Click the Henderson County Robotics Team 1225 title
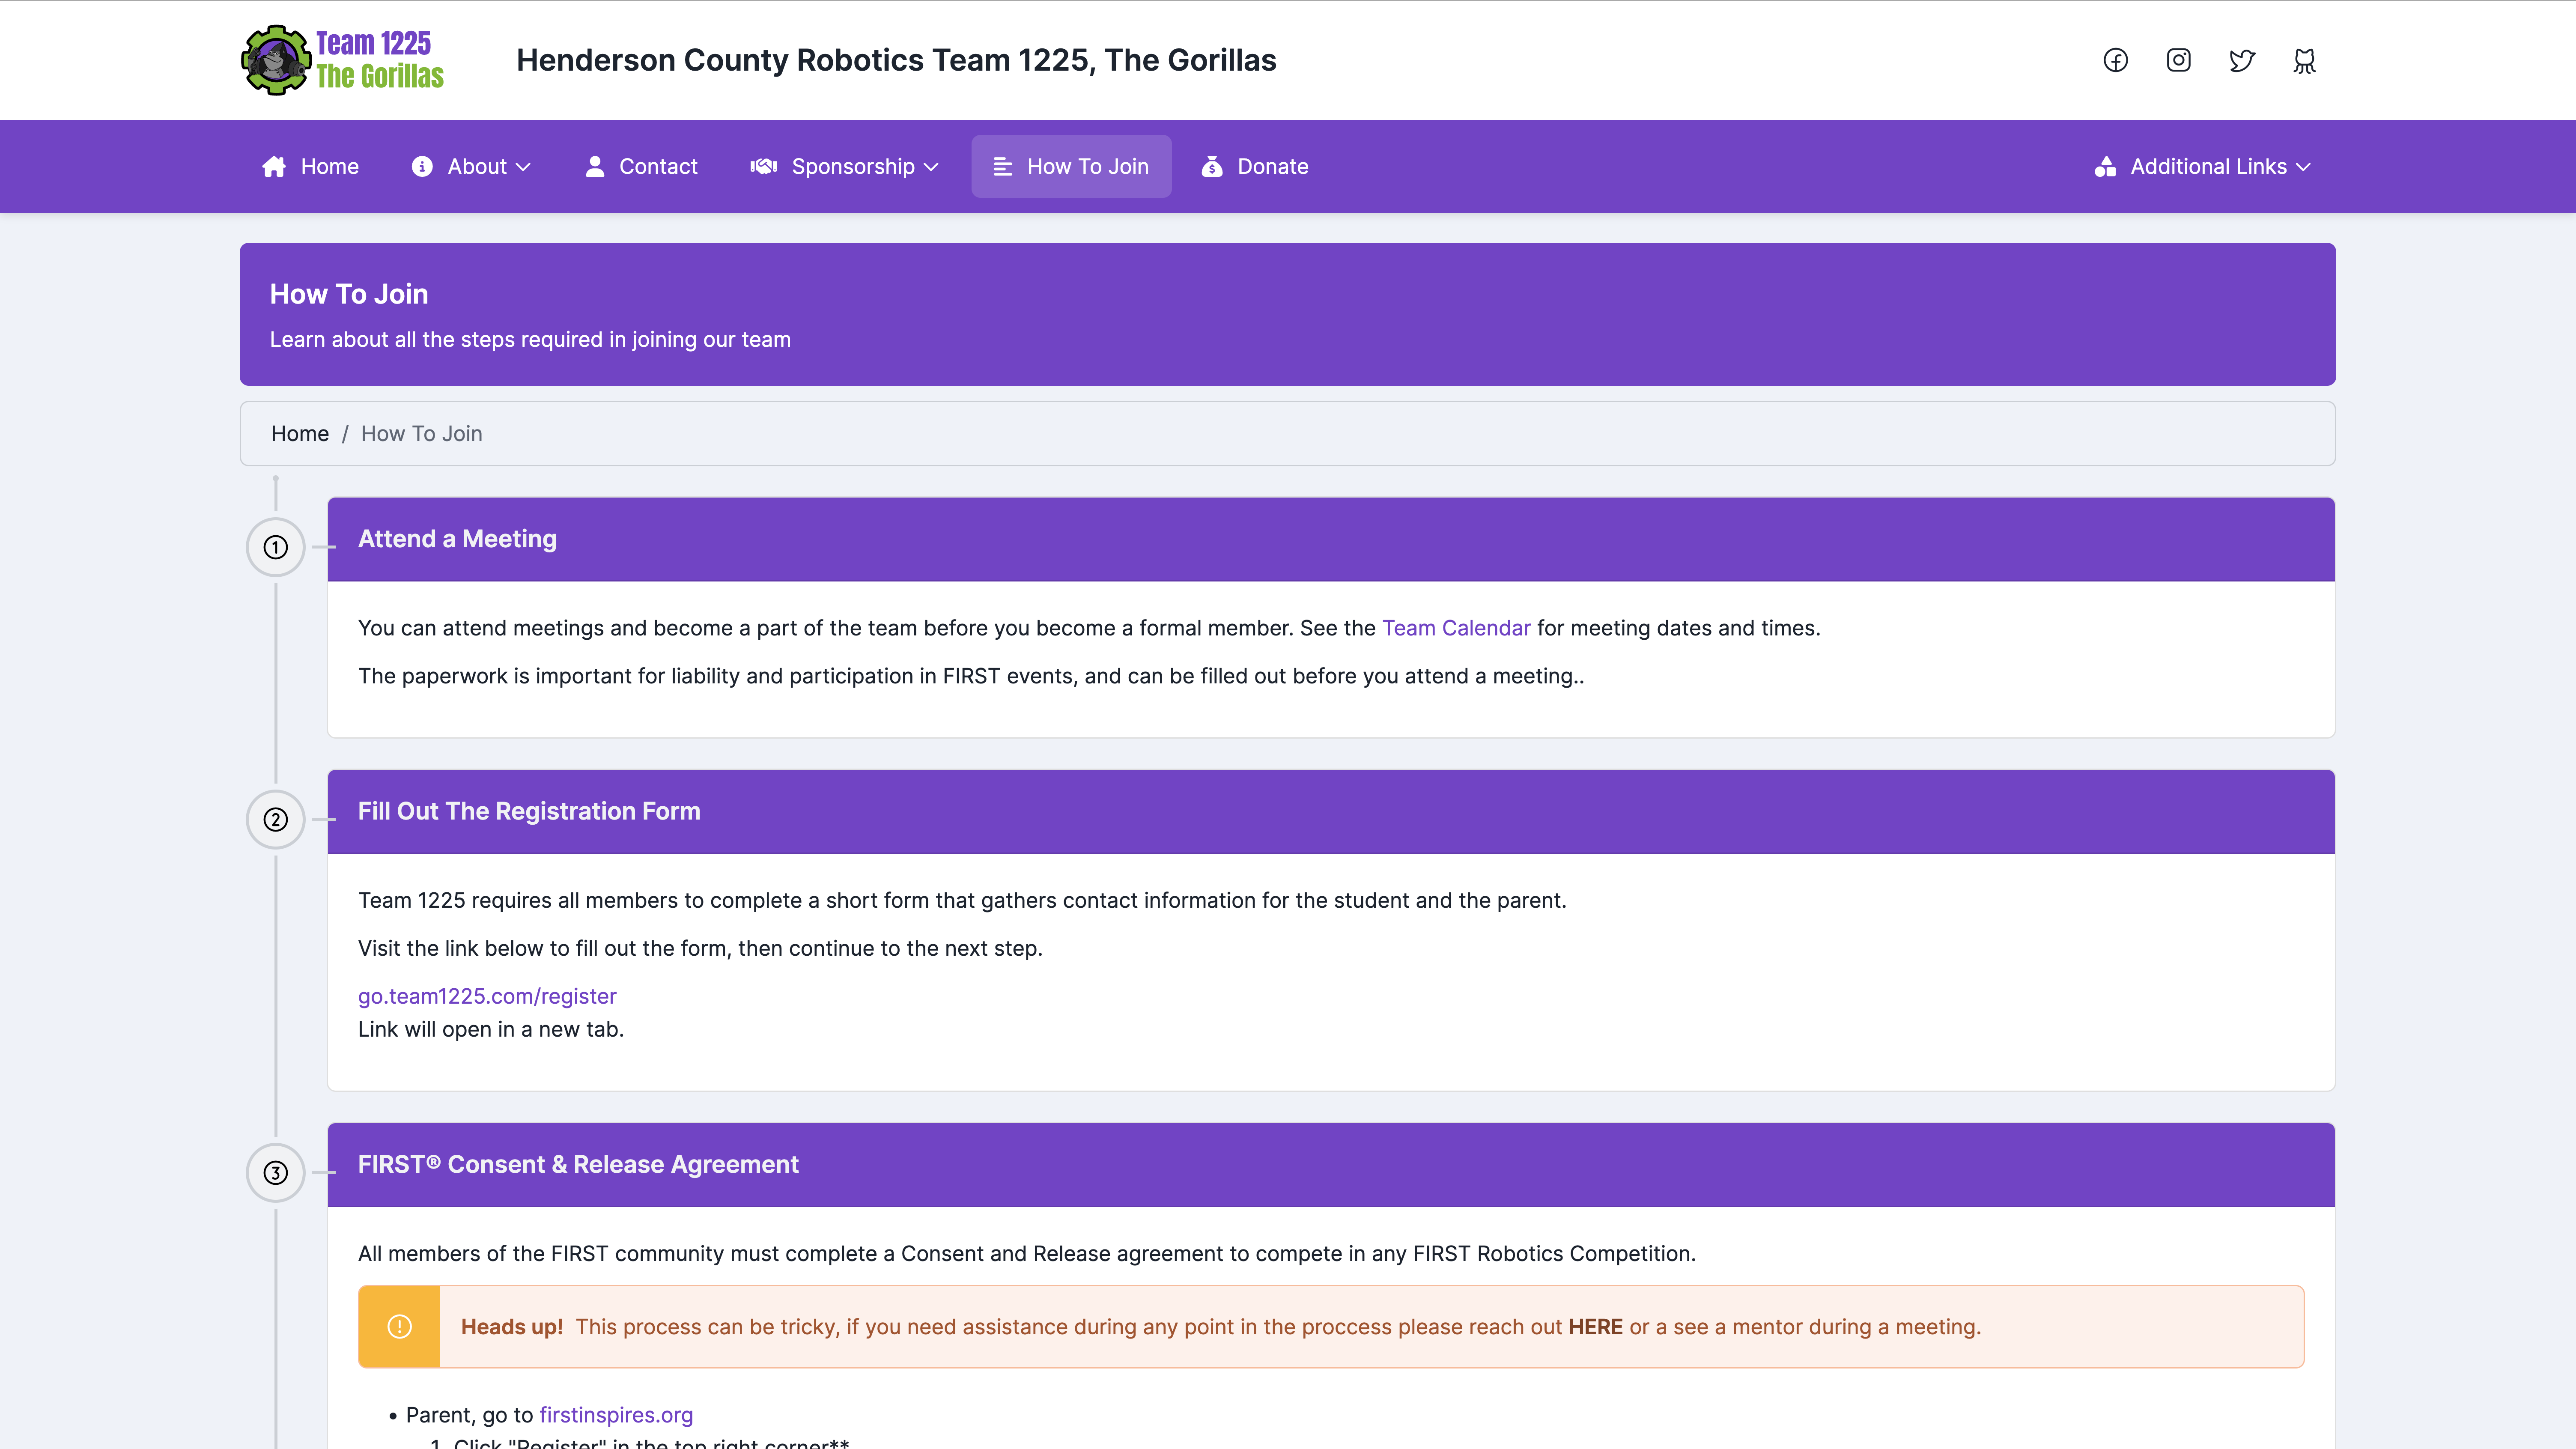 tap(896, 60)
